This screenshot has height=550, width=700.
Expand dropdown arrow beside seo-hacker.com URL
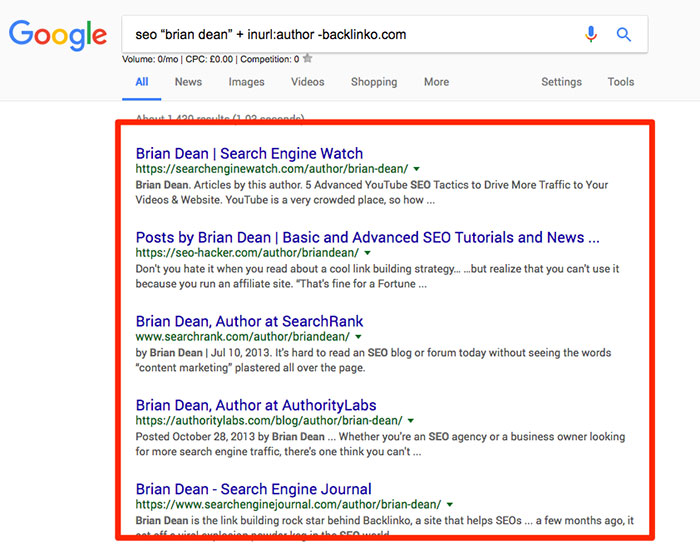click(367, 253)
